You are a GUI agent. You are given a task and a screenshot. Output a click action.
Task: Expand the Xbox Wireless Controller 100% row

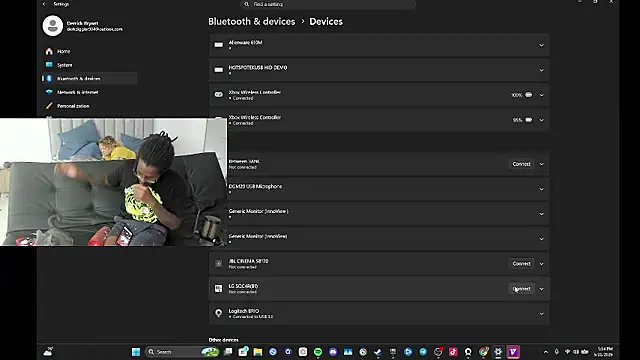(x=541, y=95)
